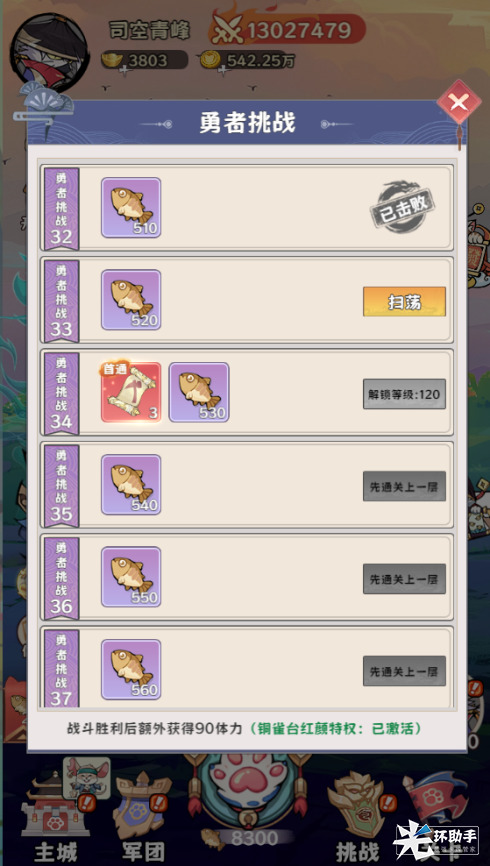
Task: Select the fish reward icon labeled 540
Action: [131, 485]
